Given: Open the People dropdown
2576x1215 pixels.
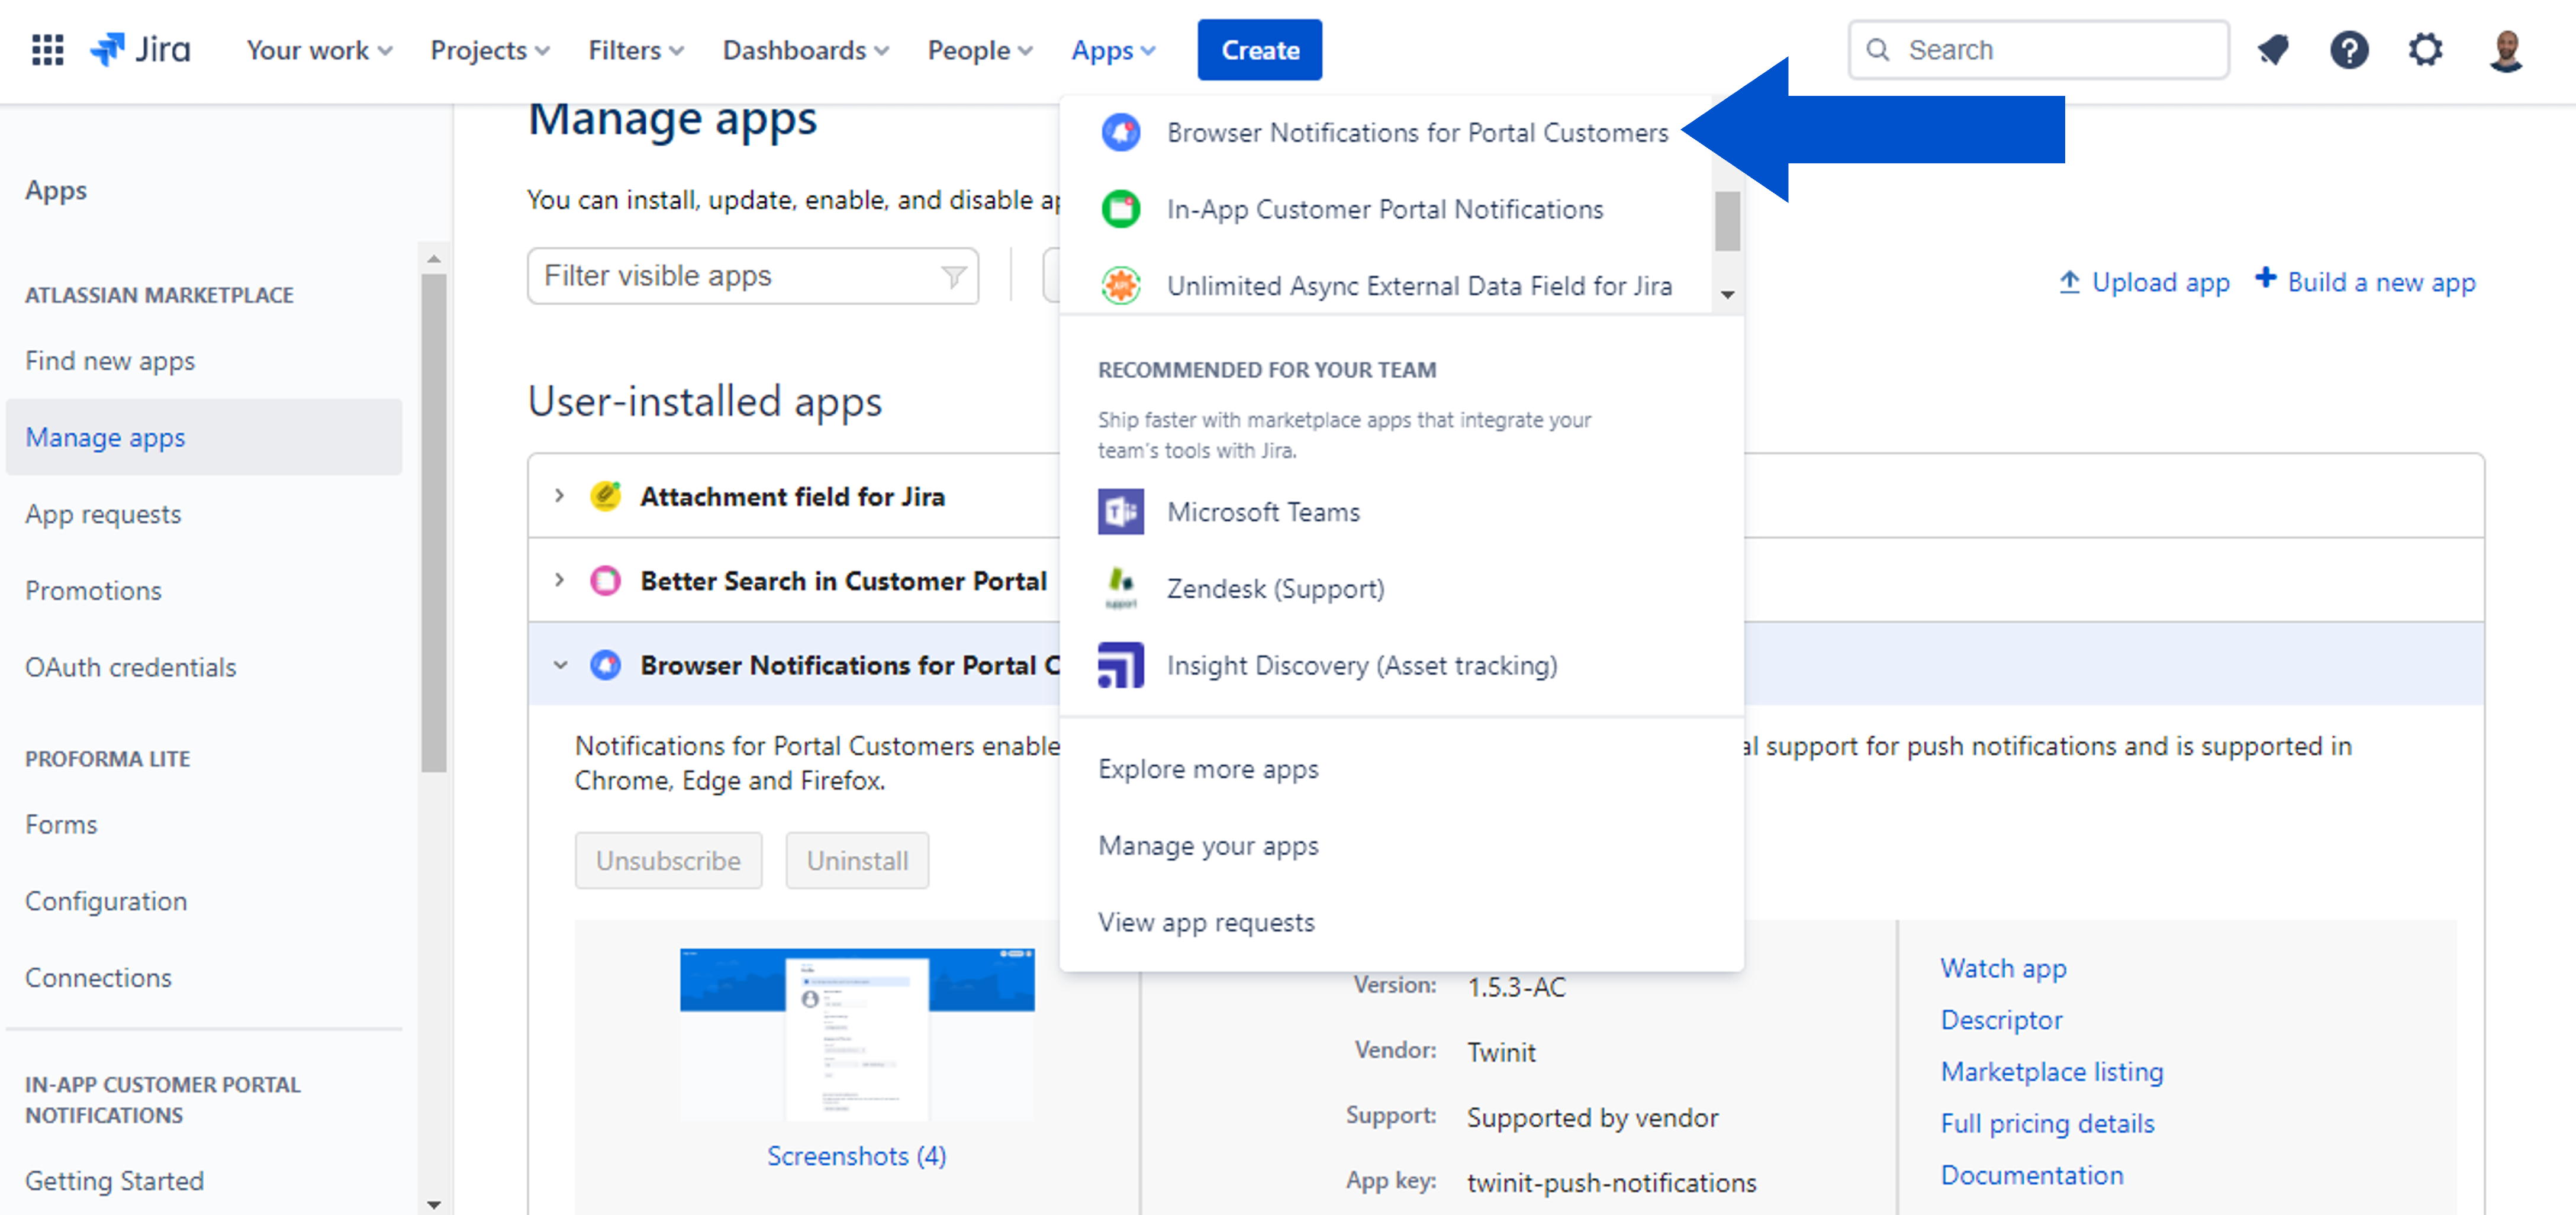Looking at the screenshot, I should pos(980,50).
